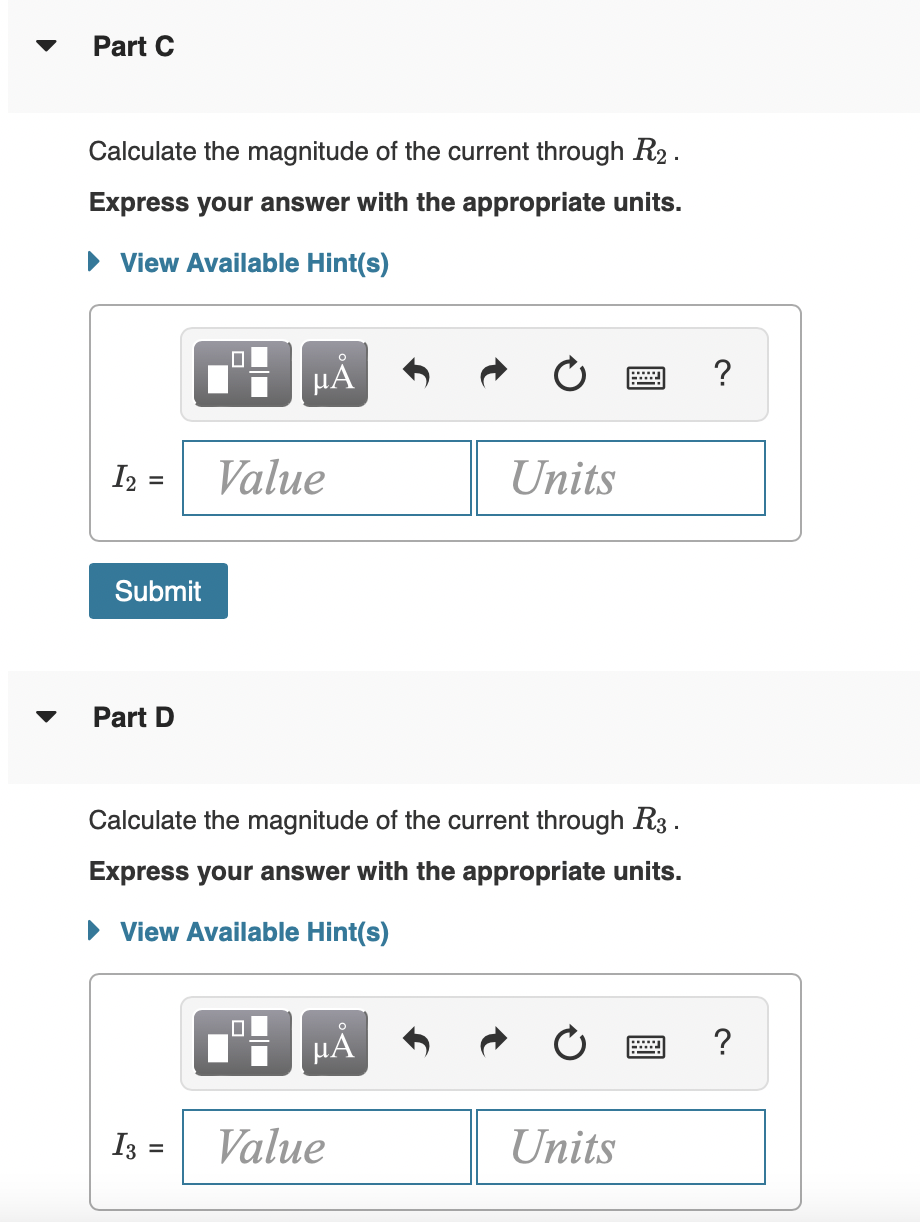
Task: Open the µÅ symbols button in Part D
Action: click(x=334, y=1043)
